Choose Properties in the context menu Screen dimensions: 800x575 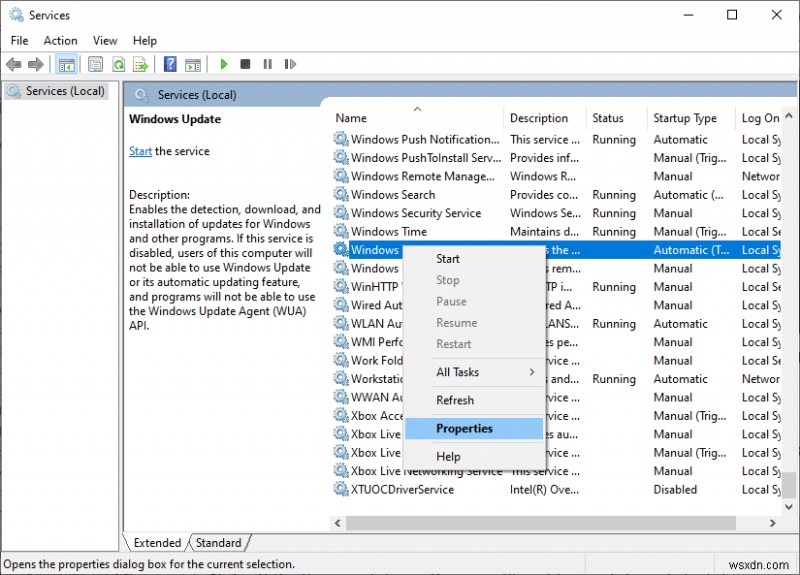pyautogui.click(x=465, y=428)
